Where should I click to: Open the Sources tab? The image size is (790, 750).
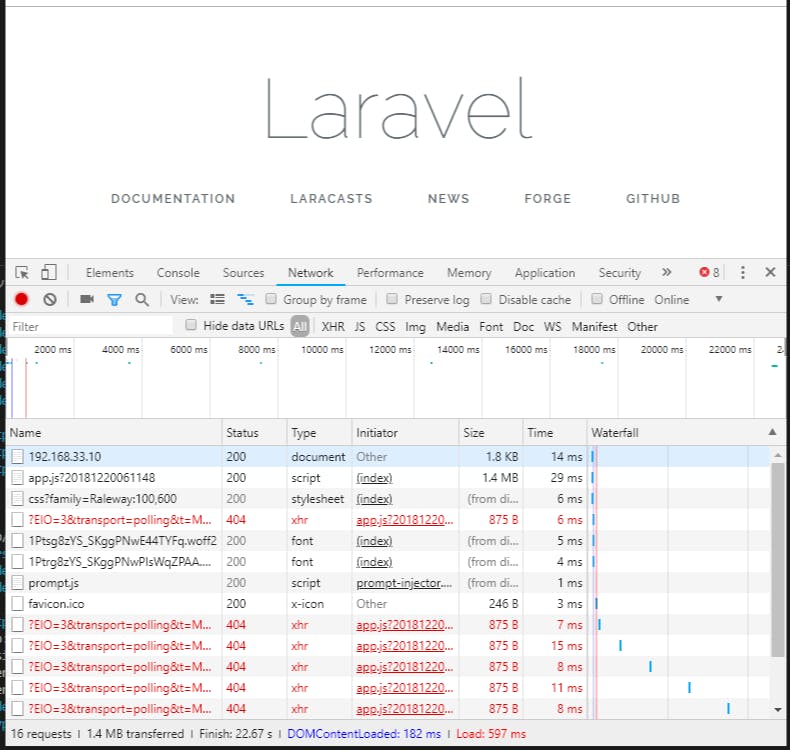pyautogui.click(x=243, y=272)
